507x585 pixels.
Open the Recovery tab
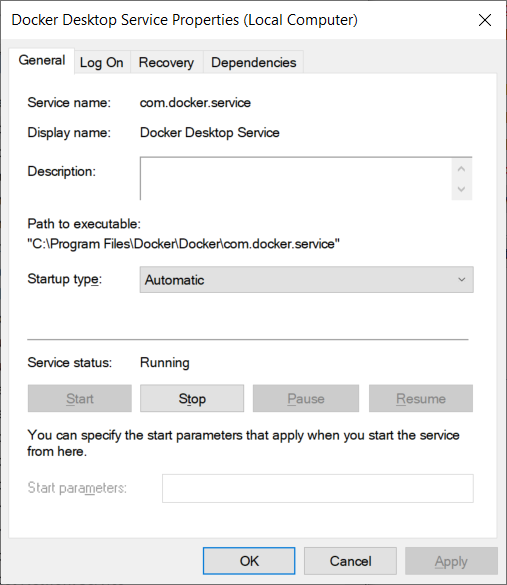point(166,62)
